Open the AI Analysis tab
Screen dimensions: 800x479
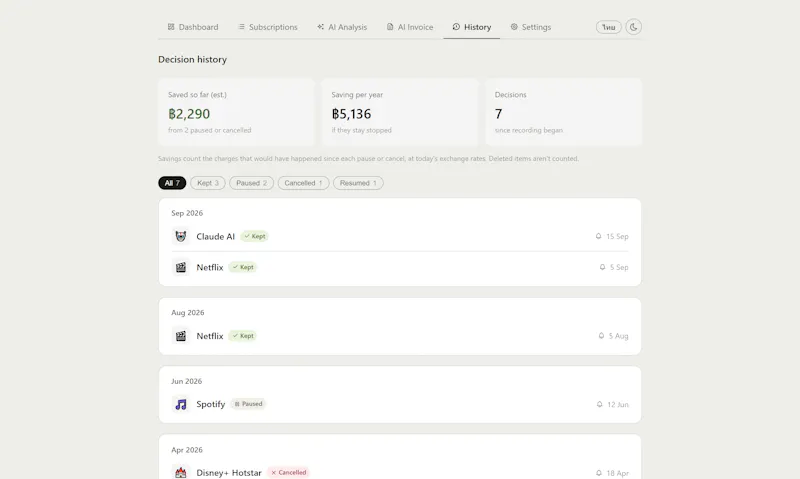pos(342,27)
